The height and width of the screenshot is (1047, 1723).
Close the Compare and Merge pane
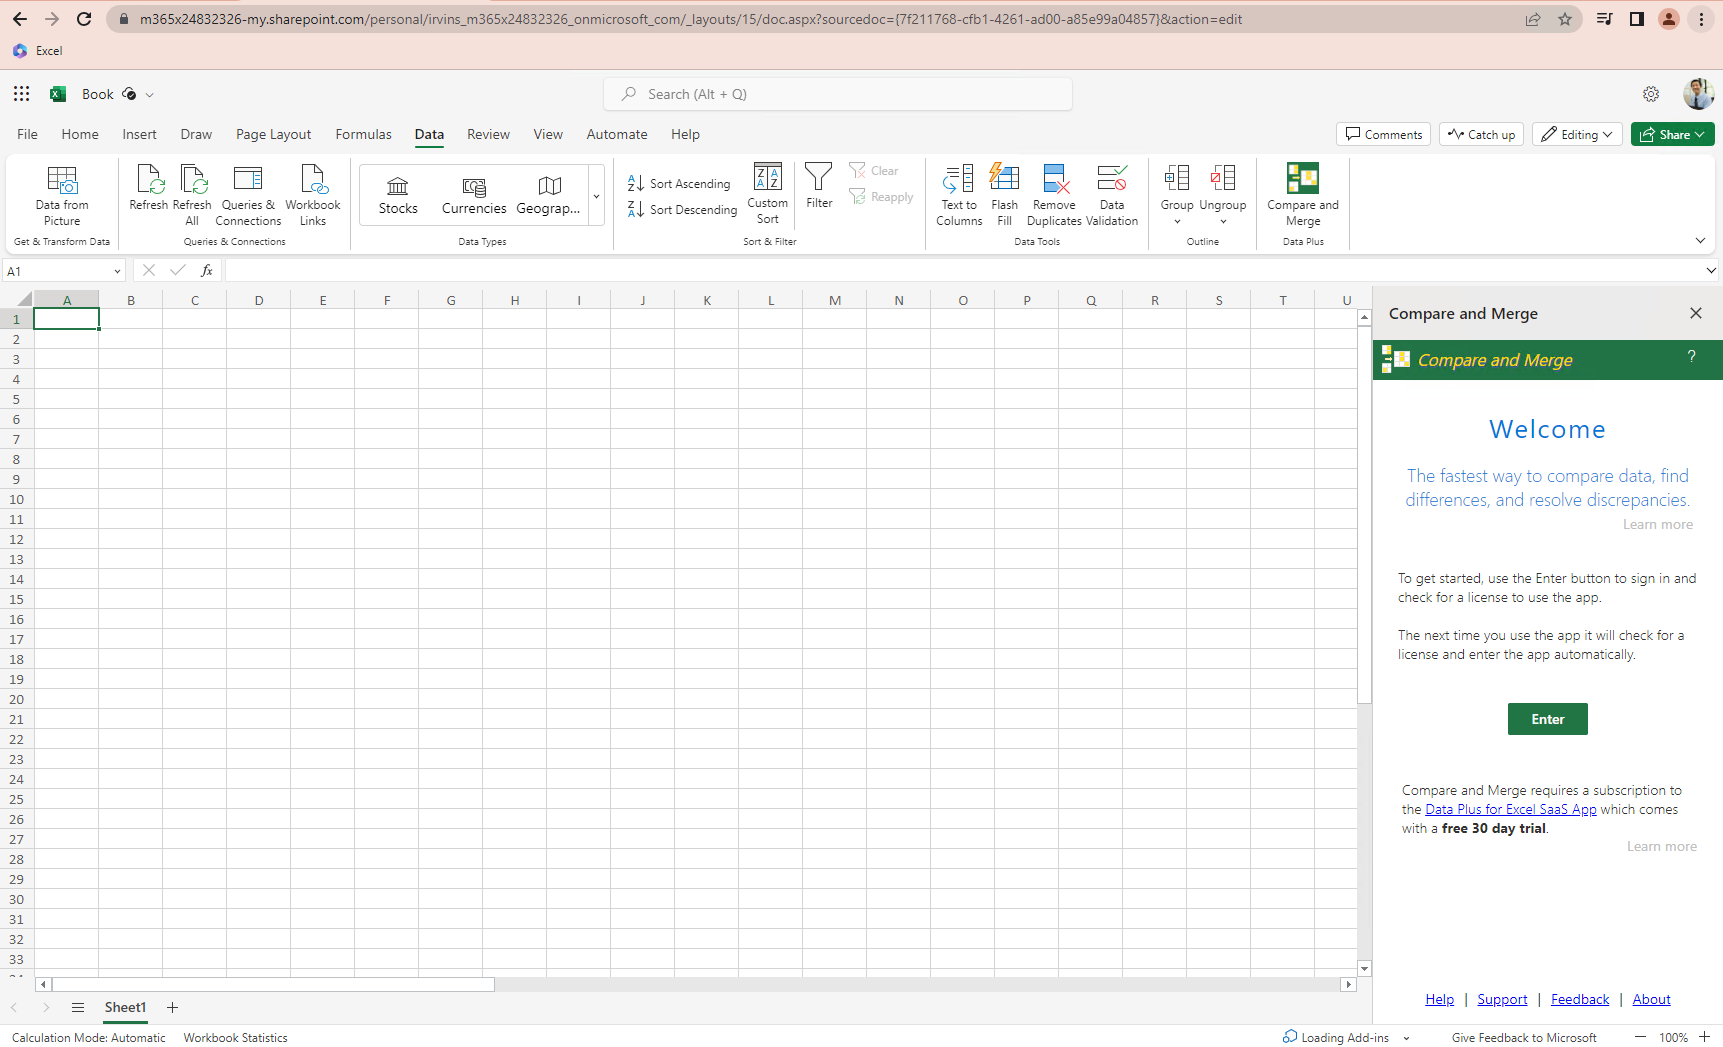point(1696,313)
